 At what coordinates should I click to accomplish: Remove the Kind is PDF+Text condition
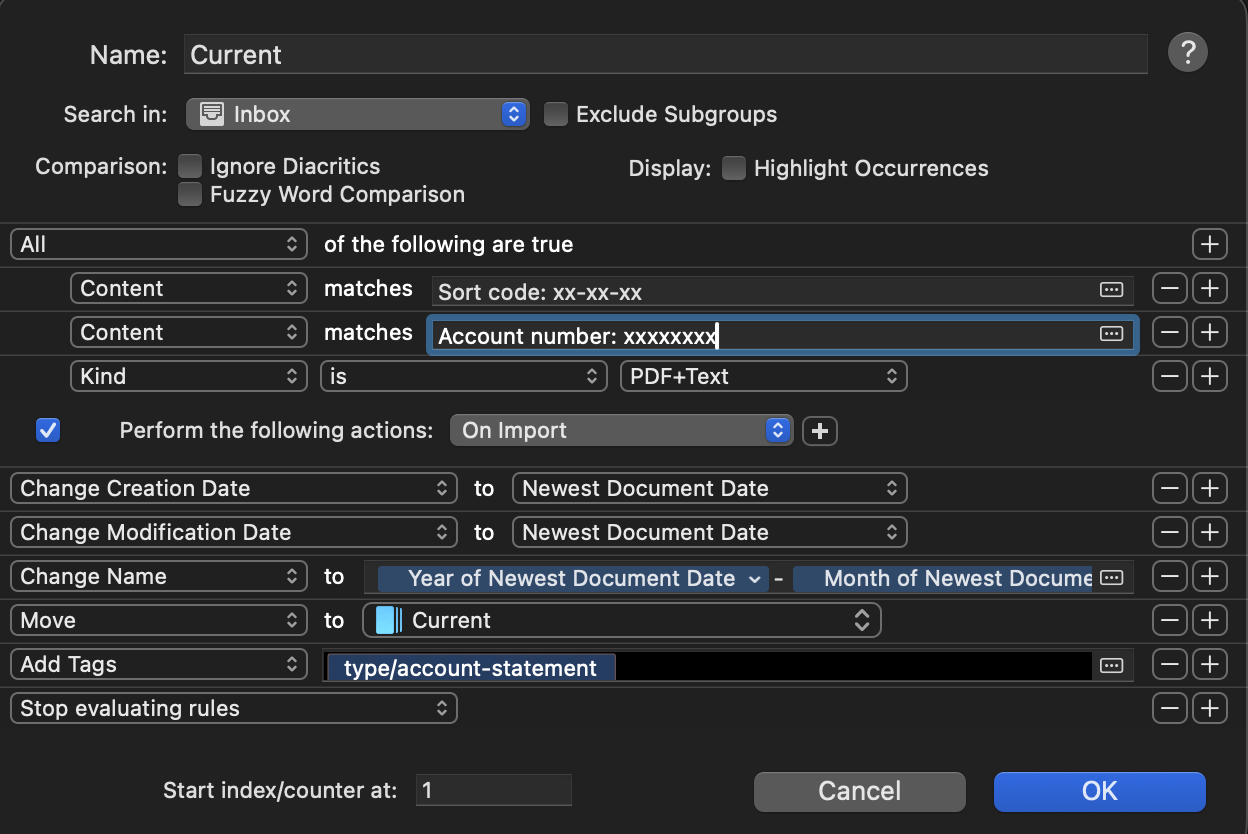1169,377
